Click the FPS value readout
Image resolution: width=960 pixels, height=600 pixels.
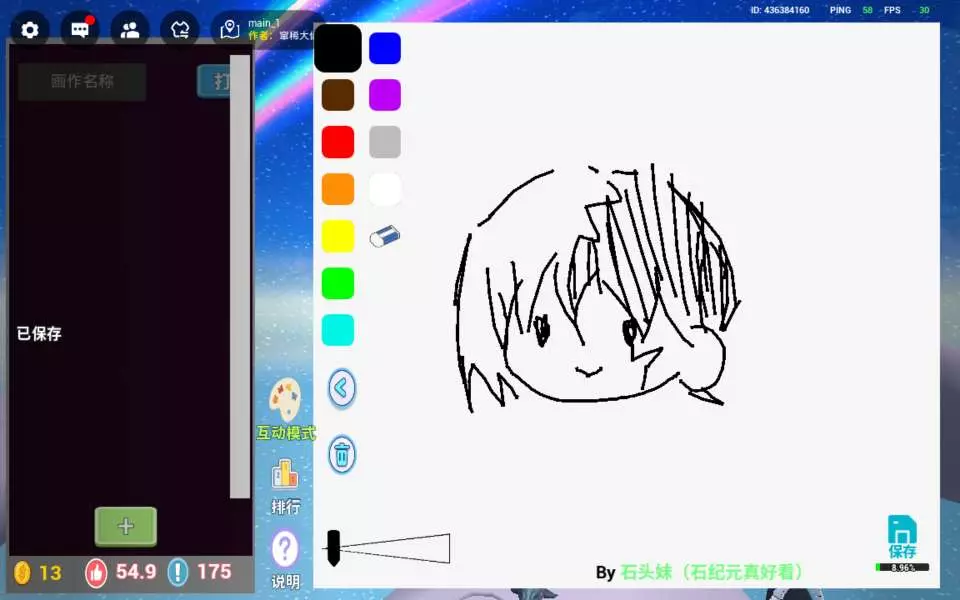click(x=924, y=10)
